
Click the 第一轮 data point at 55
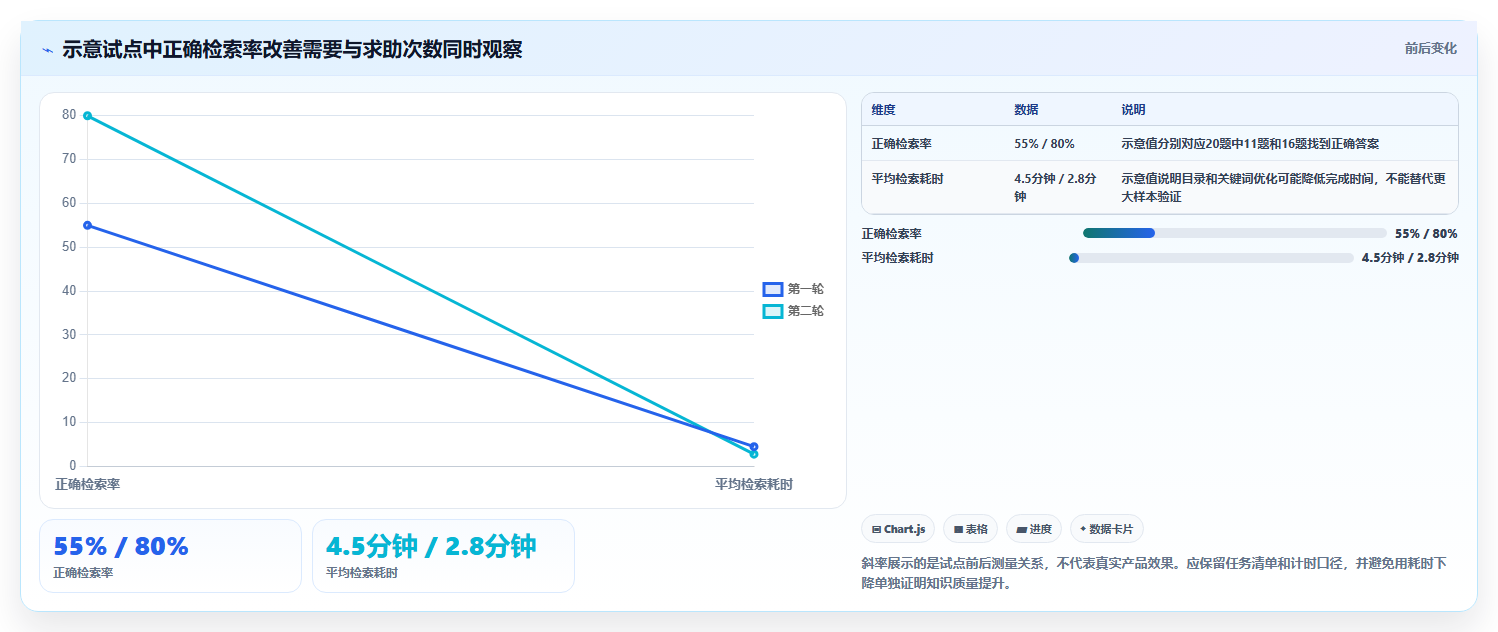[87, 225]
